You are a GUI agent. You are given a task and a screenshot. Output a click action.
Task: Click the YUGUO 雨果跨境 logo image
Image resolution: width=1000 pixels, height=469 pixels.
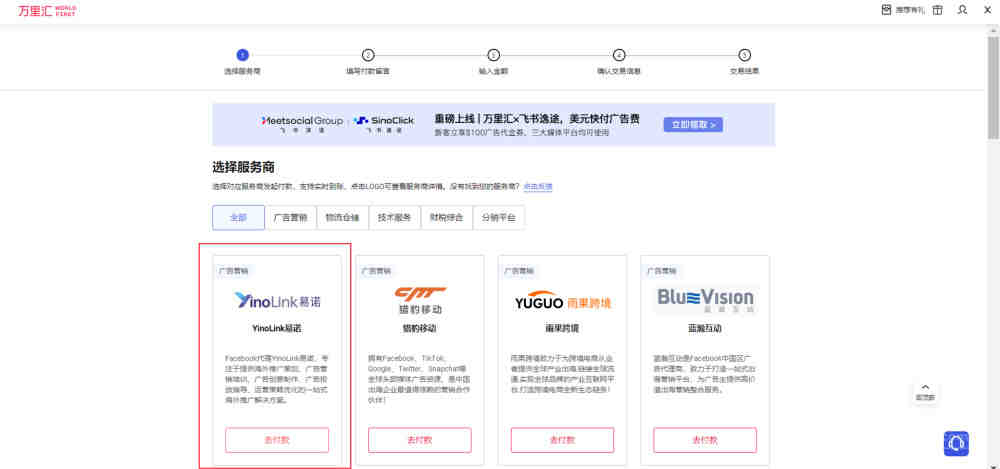pyautogui.click(x=562, y=301)
